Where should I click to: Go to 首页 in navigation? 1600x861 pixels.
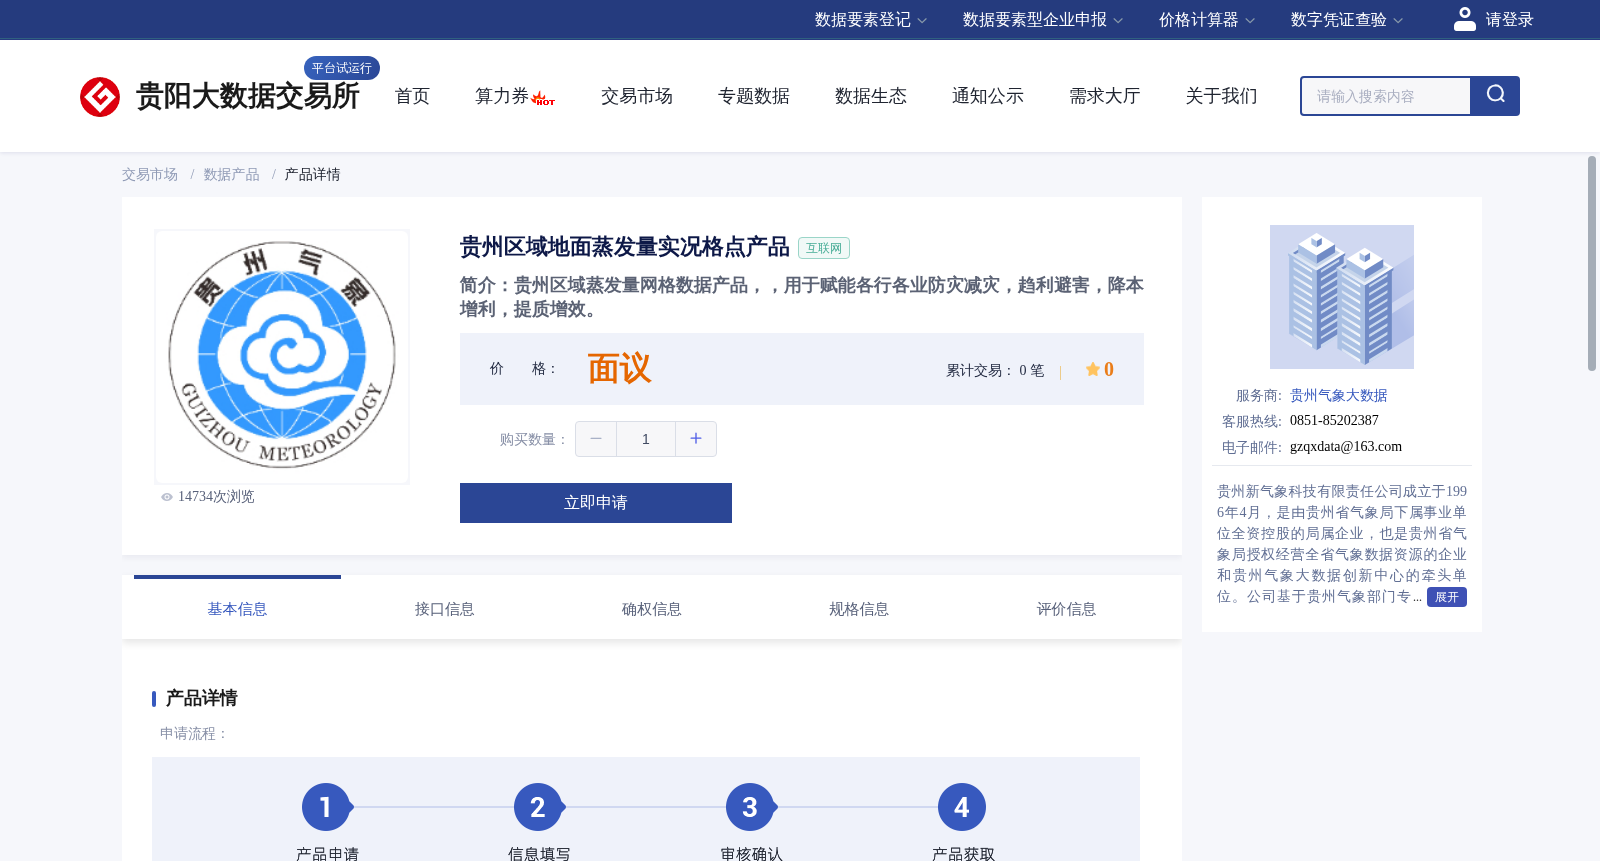tap(412, 96)
